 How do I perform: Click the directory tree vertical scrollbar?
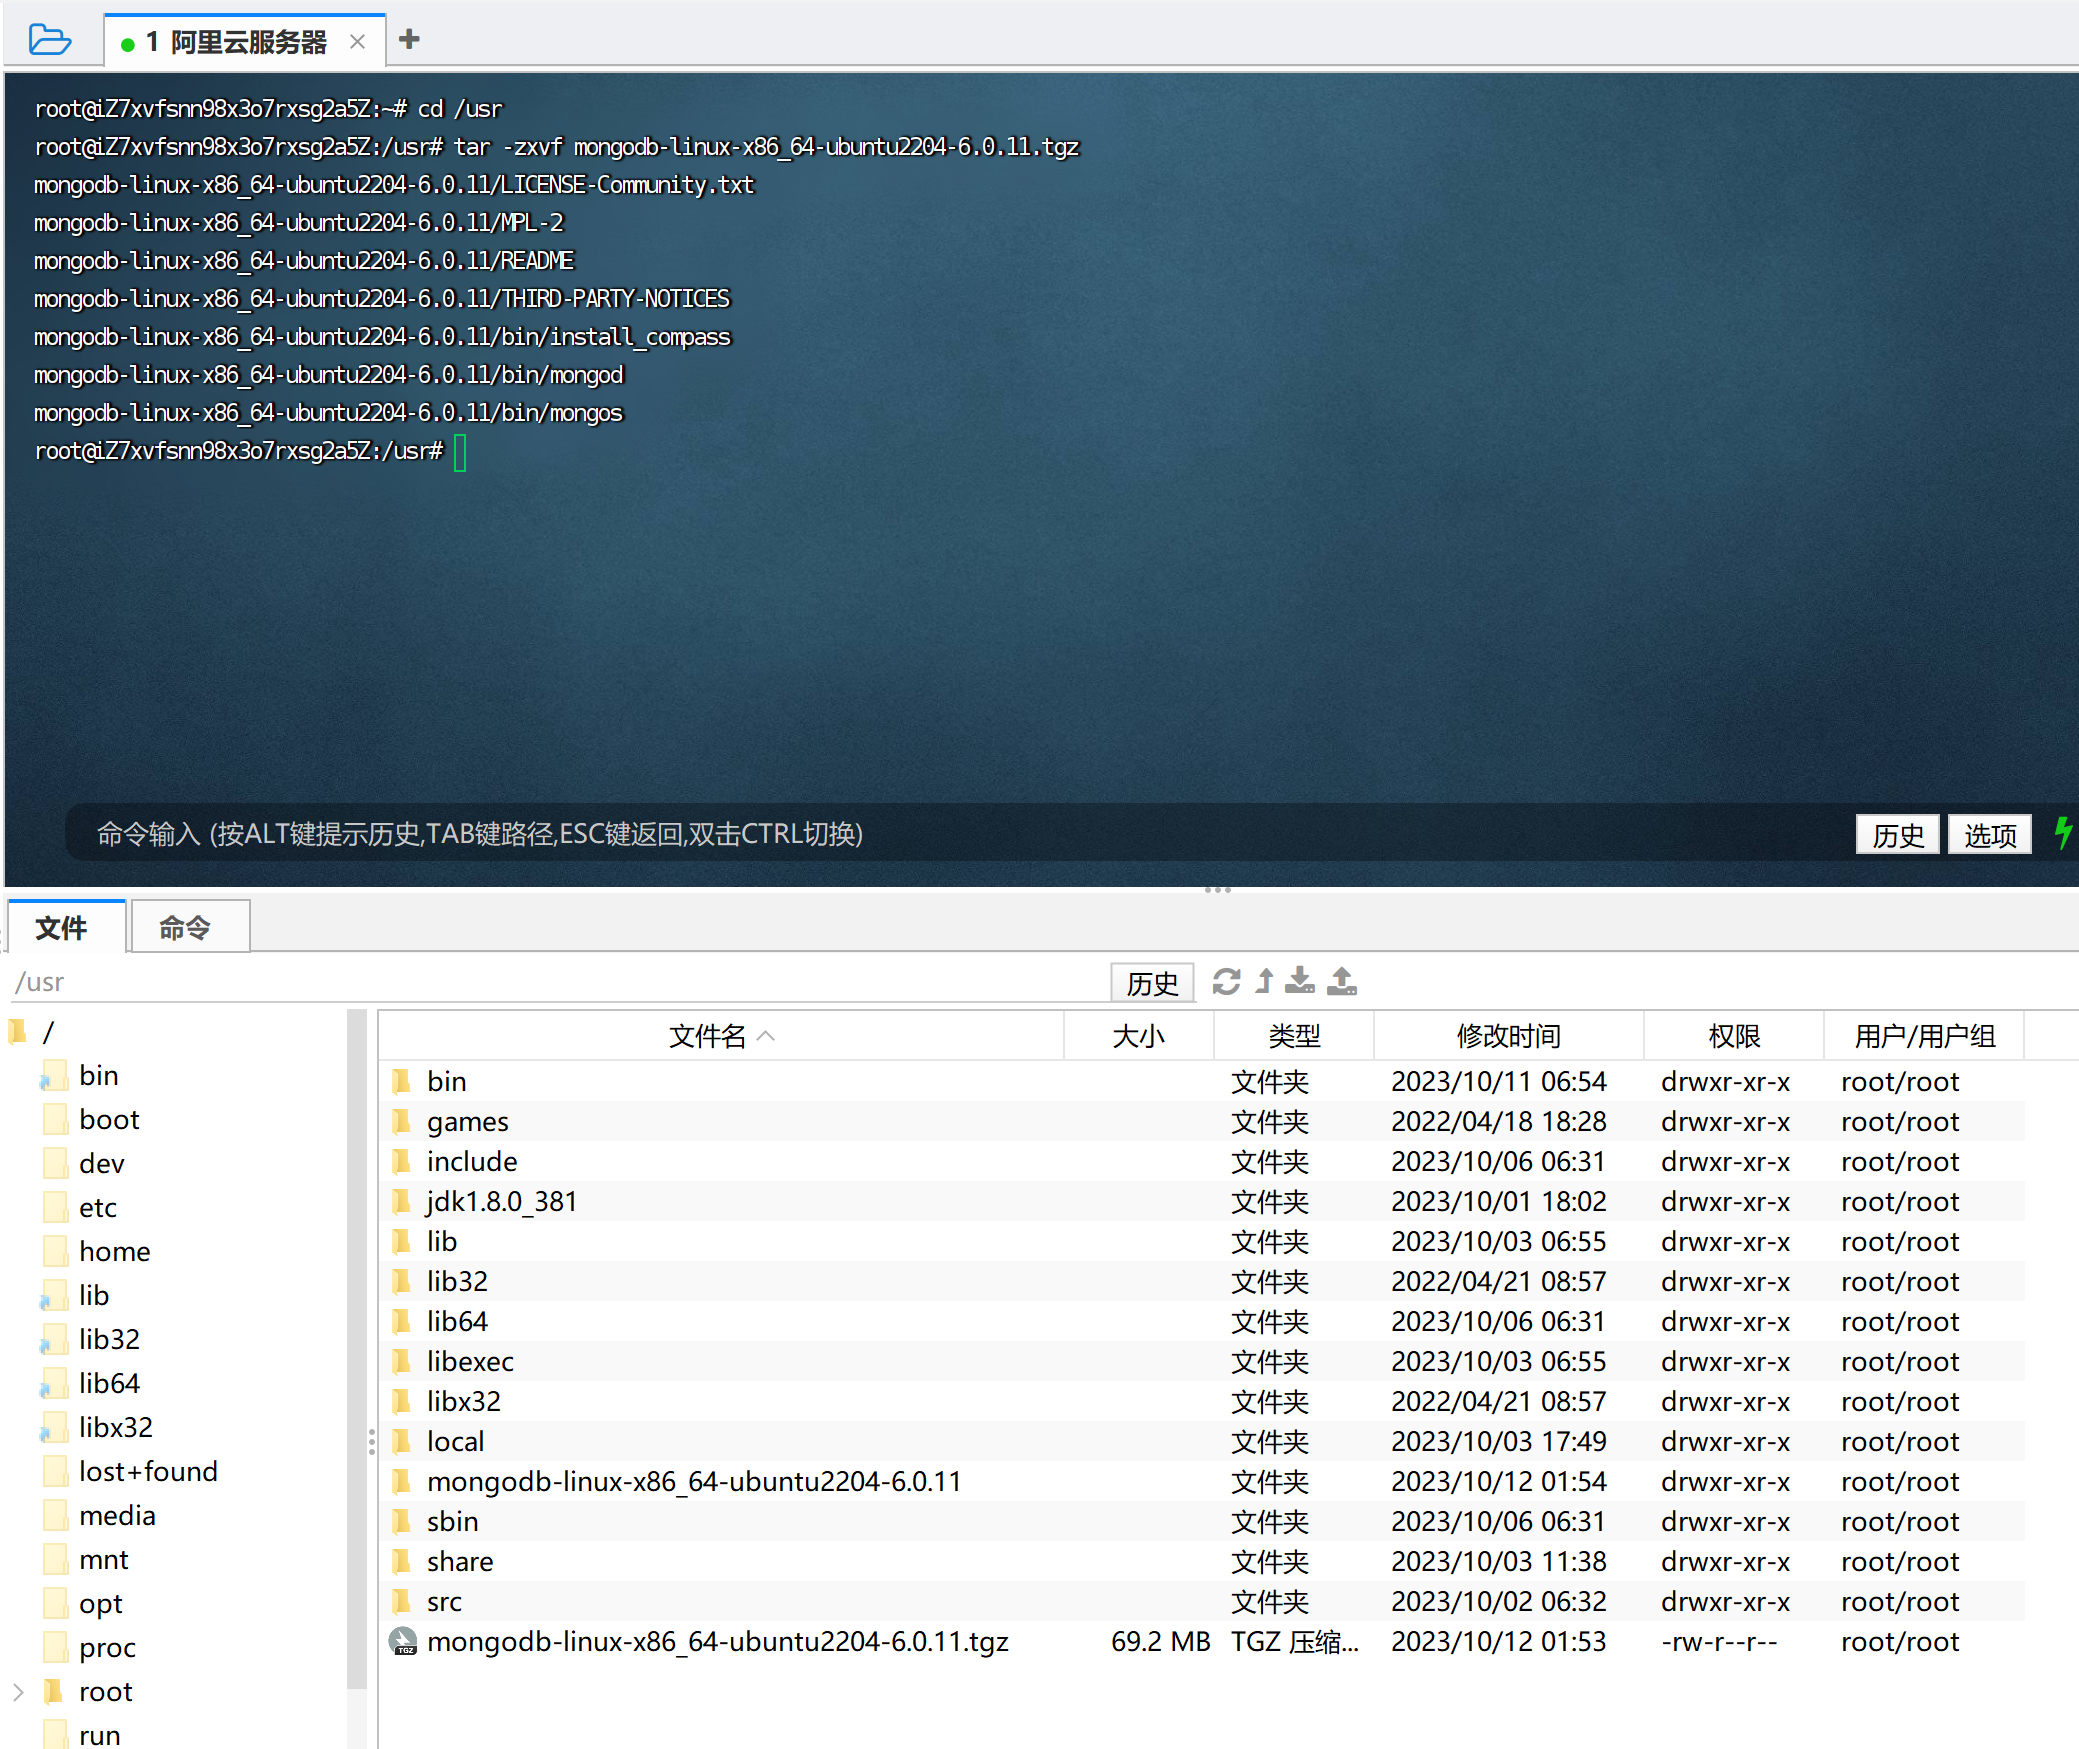click(357, 1350)
